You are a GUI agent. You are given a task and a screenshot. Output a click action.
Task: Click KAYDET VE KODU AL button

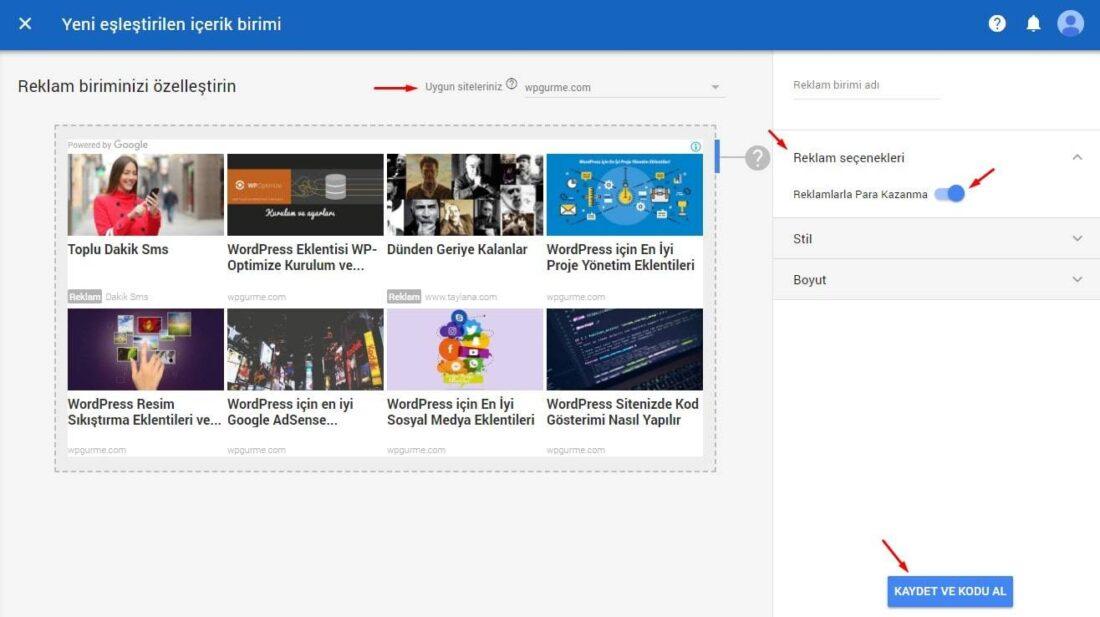coord(950,591)
